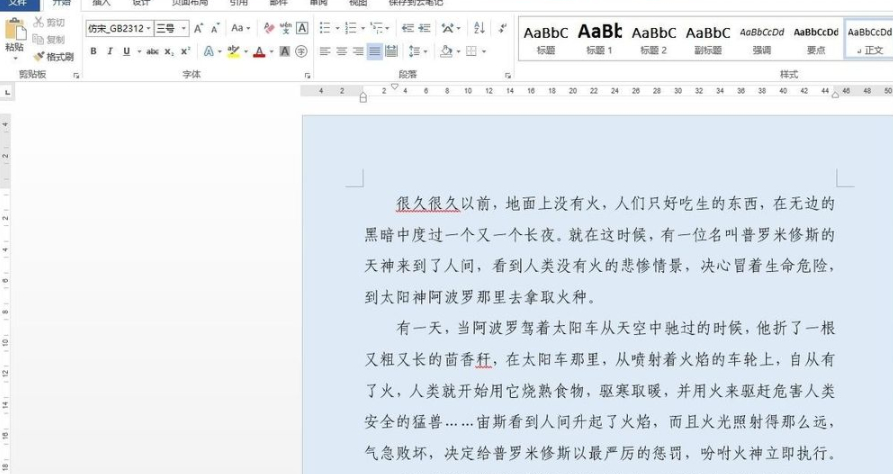Increase paragraph indent
The image size is (893, 474).
424,28
